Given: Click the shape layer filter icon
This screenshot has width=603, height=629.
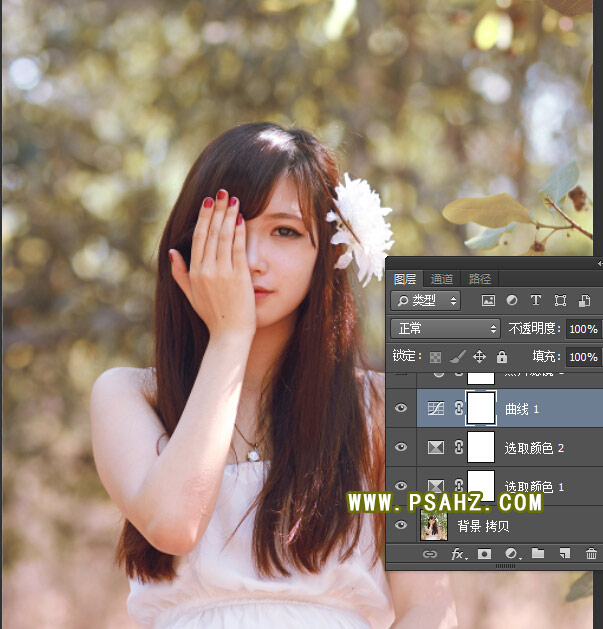Looking at the screenshot, I should point(560,300).
